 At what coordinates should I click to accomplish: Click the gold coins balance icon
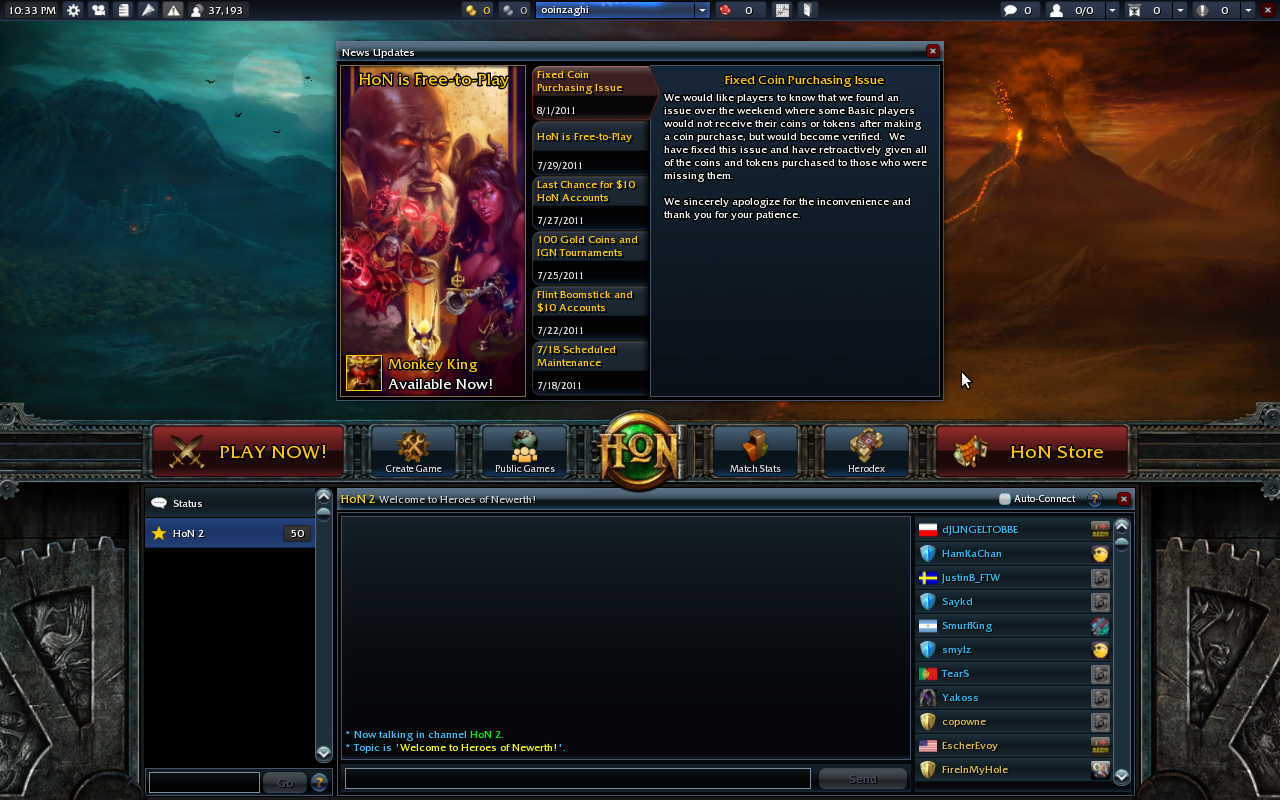(471, 10)
